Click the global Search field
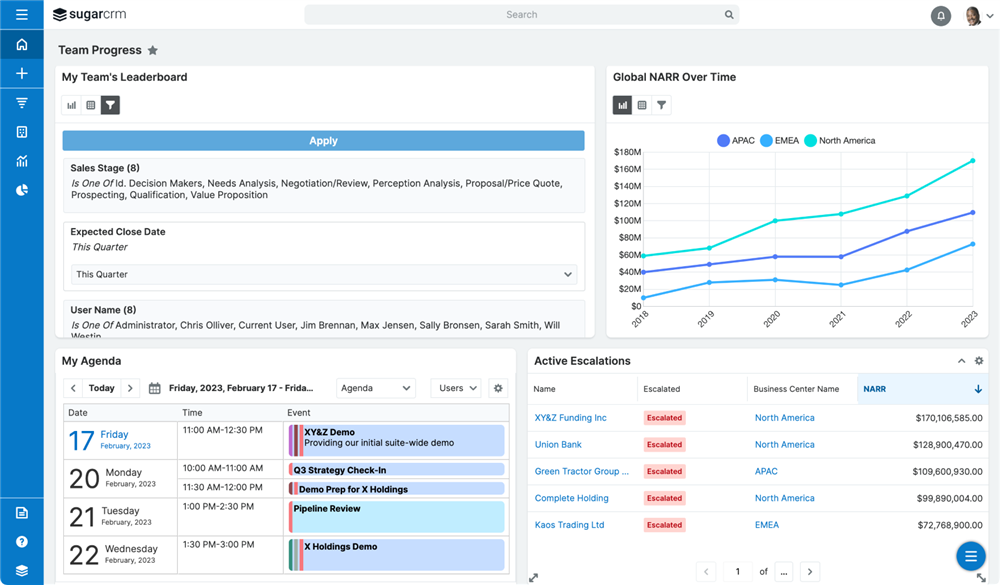The width and height of the screenshot is (1000, 585). click(521, 15)
